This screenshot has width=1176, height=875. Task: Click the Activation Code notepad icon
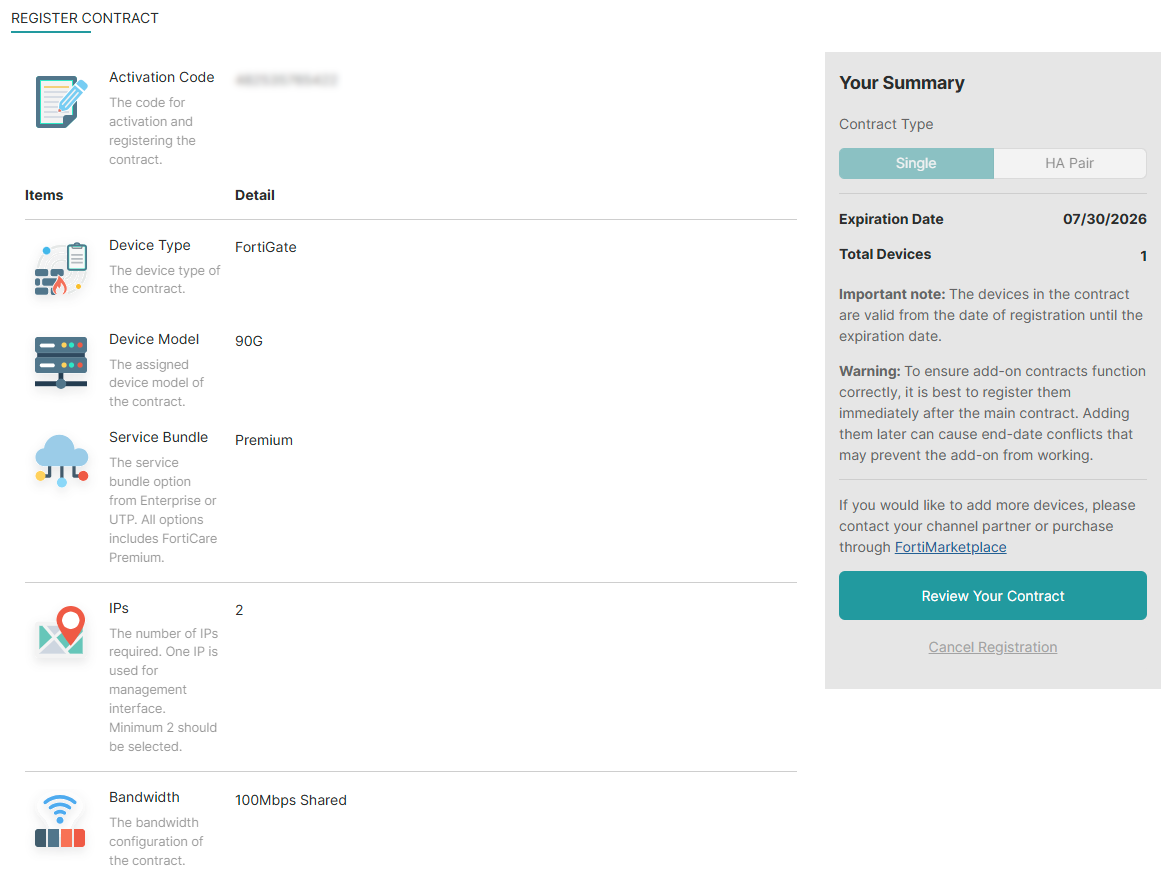click(60, 100)
